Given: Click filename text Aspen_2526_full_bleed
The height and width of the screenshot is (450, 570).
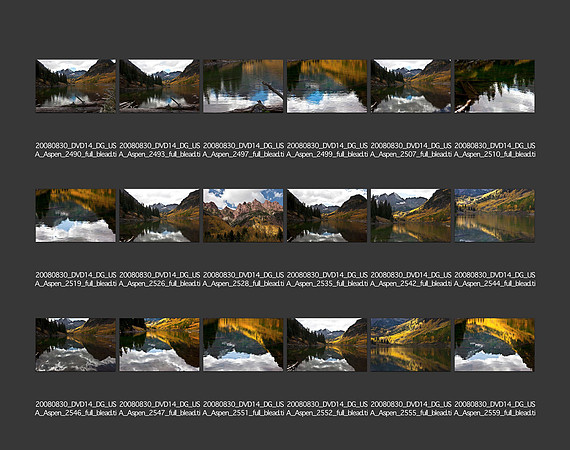Looking at the screenshot, I should click(x=160, y=279).
